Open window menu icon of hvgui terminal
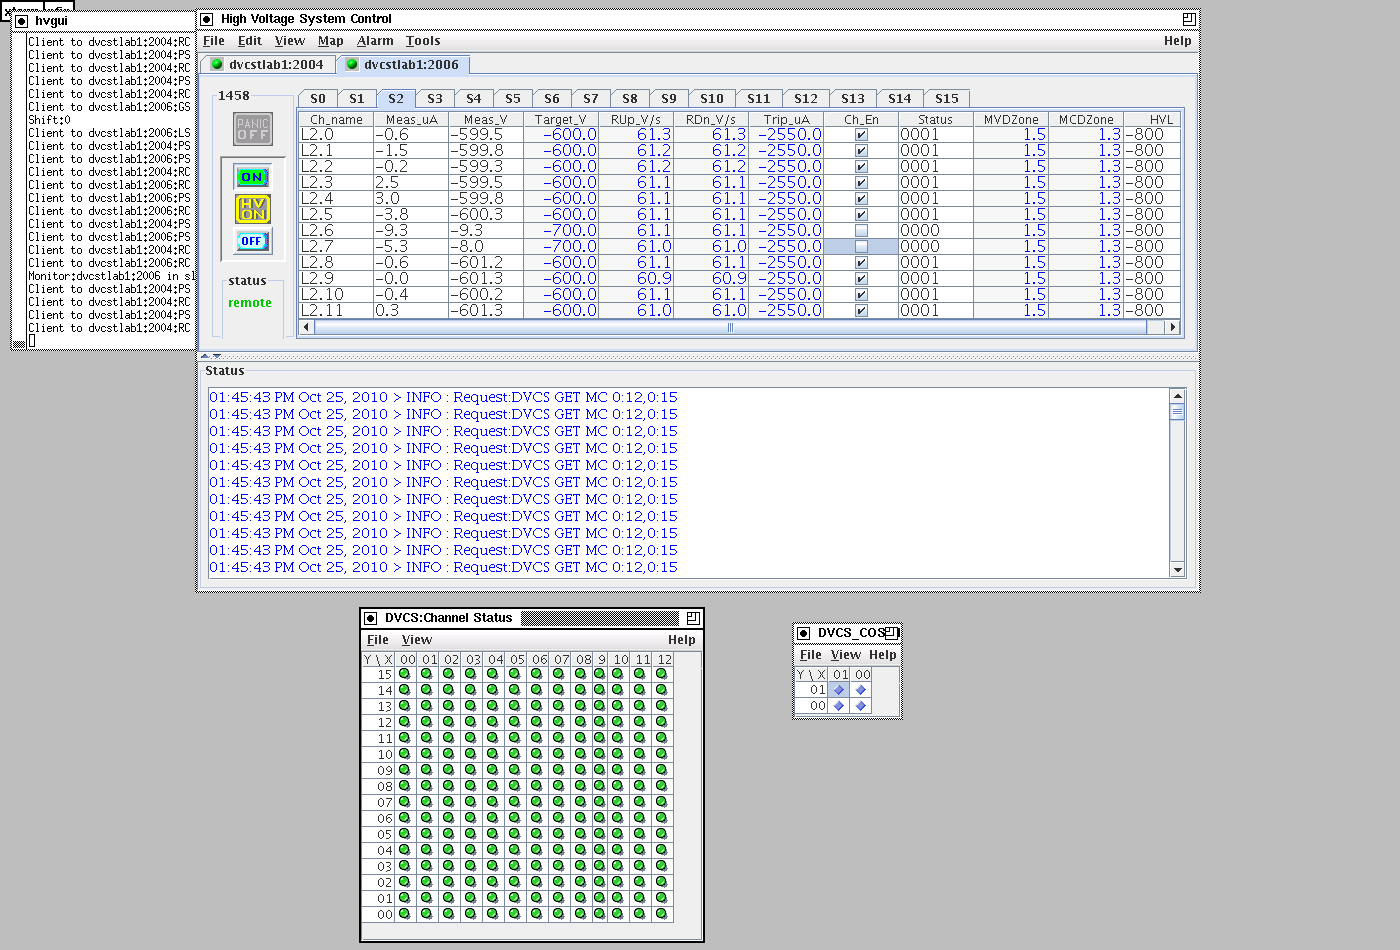The width and height of the screenshot is (1400, 950). coord(21,21)
